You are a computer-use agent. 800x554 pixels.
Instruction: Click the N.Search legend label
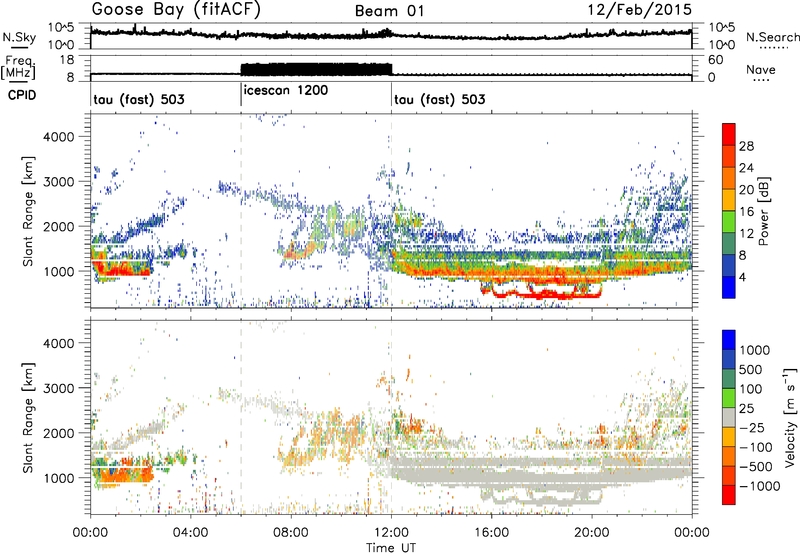click(772, 37)
